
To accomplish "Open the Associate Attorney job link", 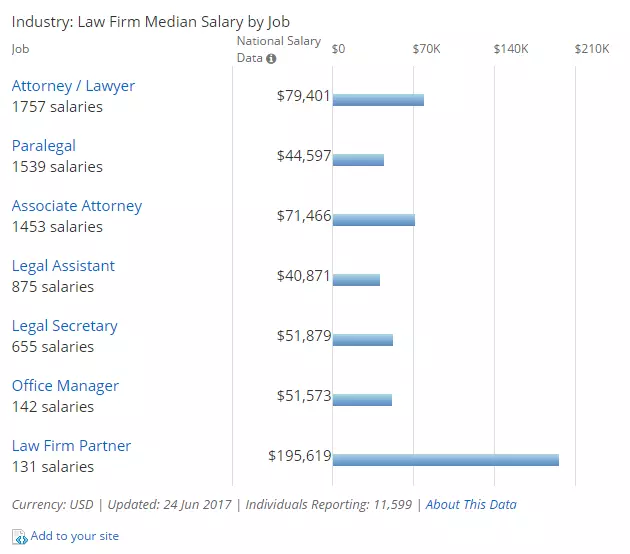I will [77, 206].
